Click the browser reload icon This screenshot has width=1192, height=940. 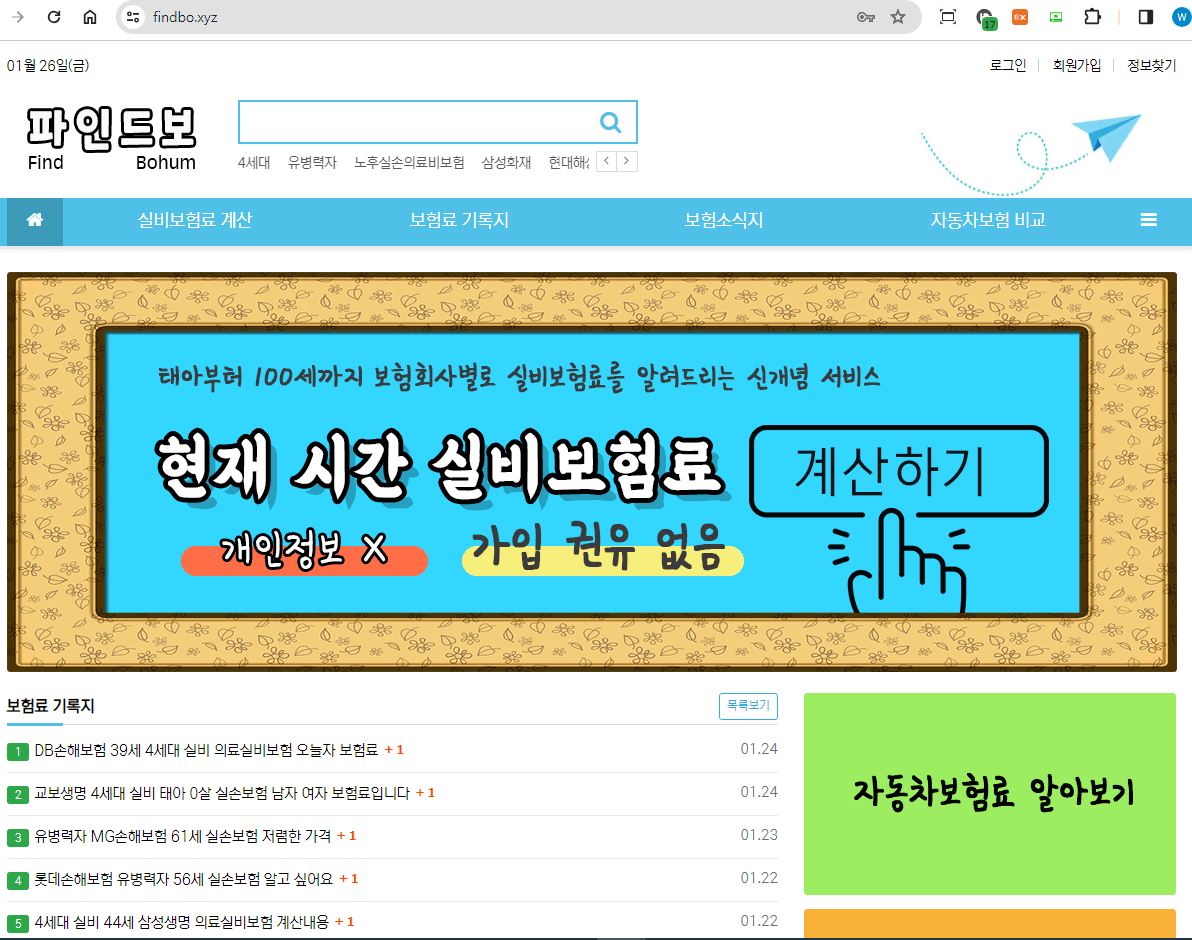tap(54, 17)
